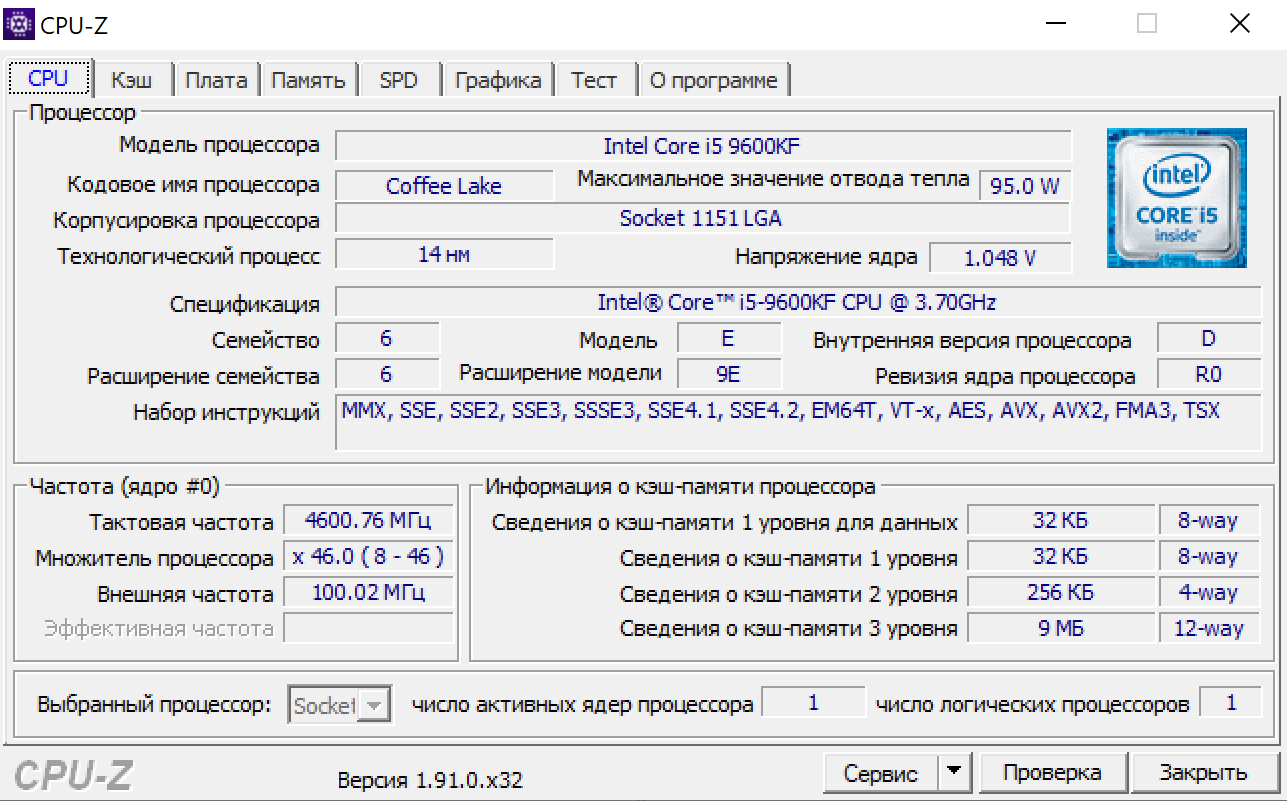Image resolution: width=1287 pixels, height=801 pixels.
Task: Switch to the CPU tab
Action: 49,78
